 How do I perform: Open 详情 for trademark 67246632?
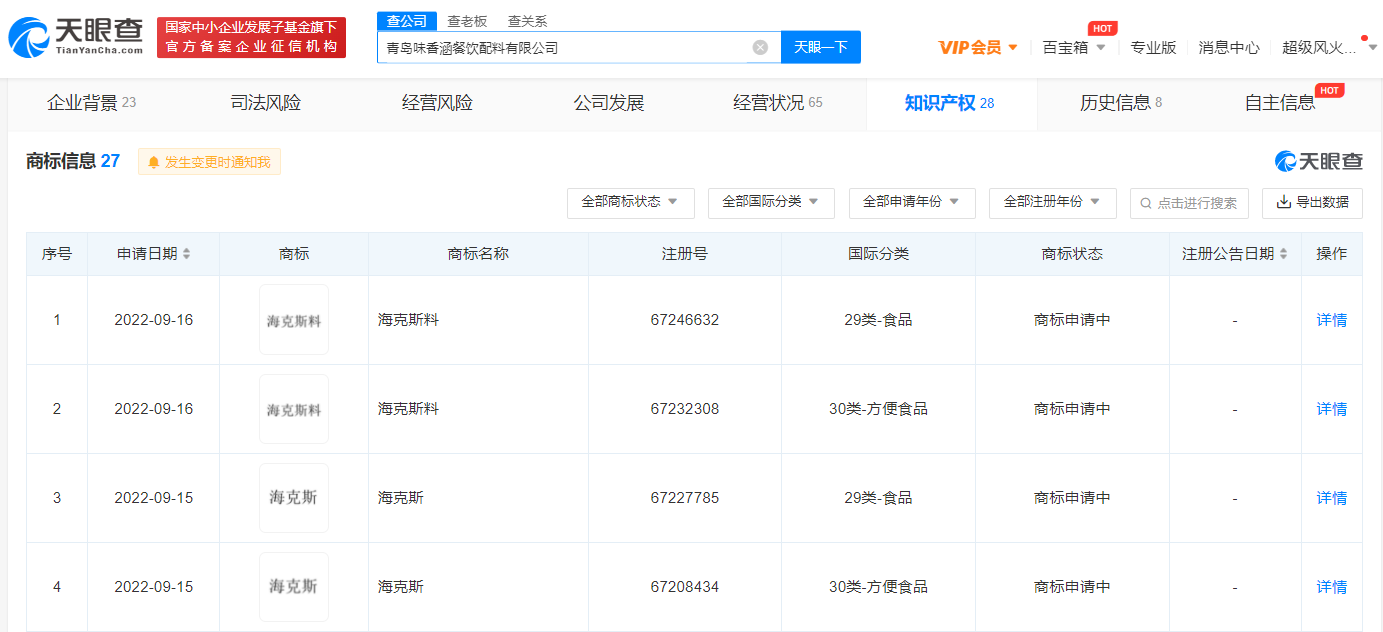coord(1331,320)
